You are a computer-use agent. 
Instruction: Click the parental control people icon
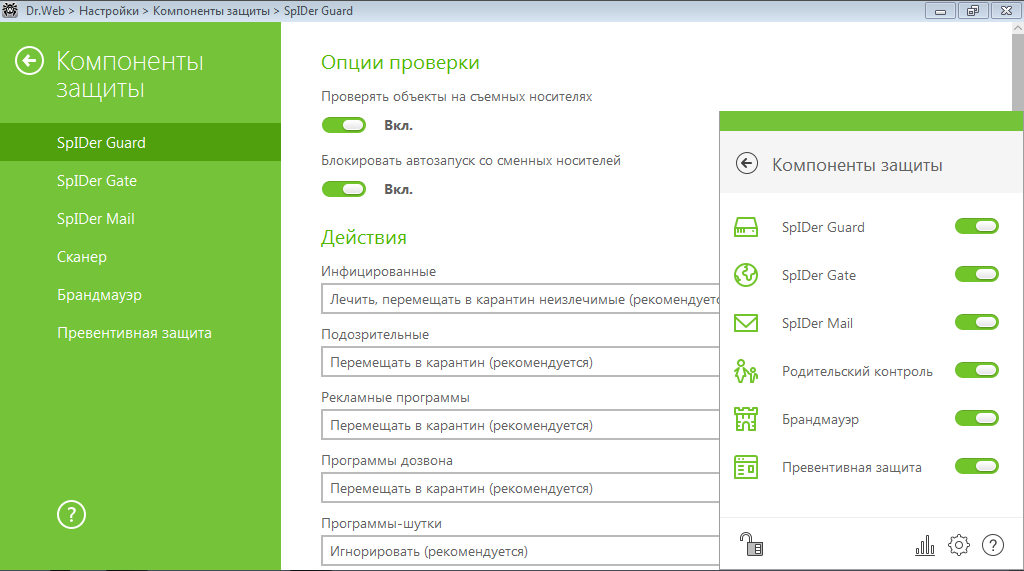[x=746, y=371]
